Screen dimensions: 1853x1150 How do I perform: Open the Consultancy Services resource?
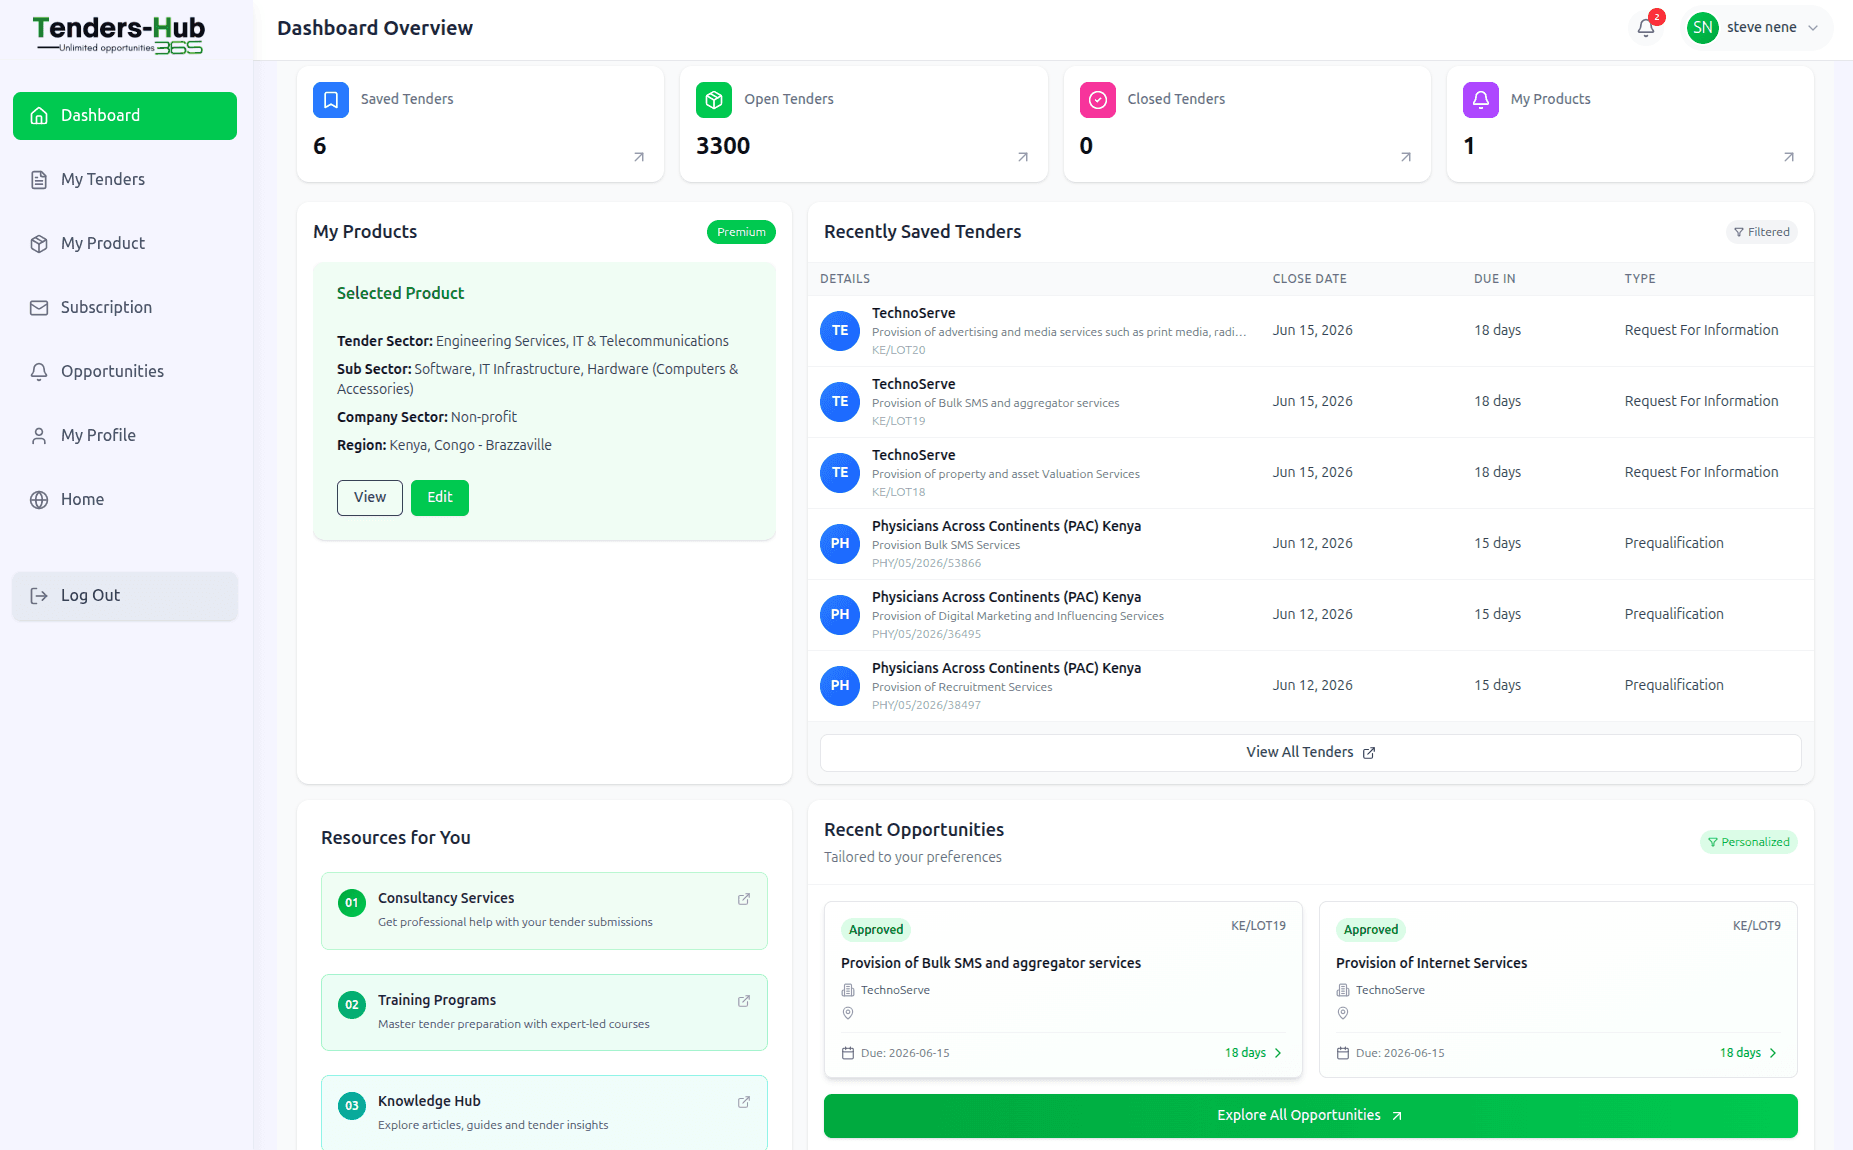click(x=544, y=911)
